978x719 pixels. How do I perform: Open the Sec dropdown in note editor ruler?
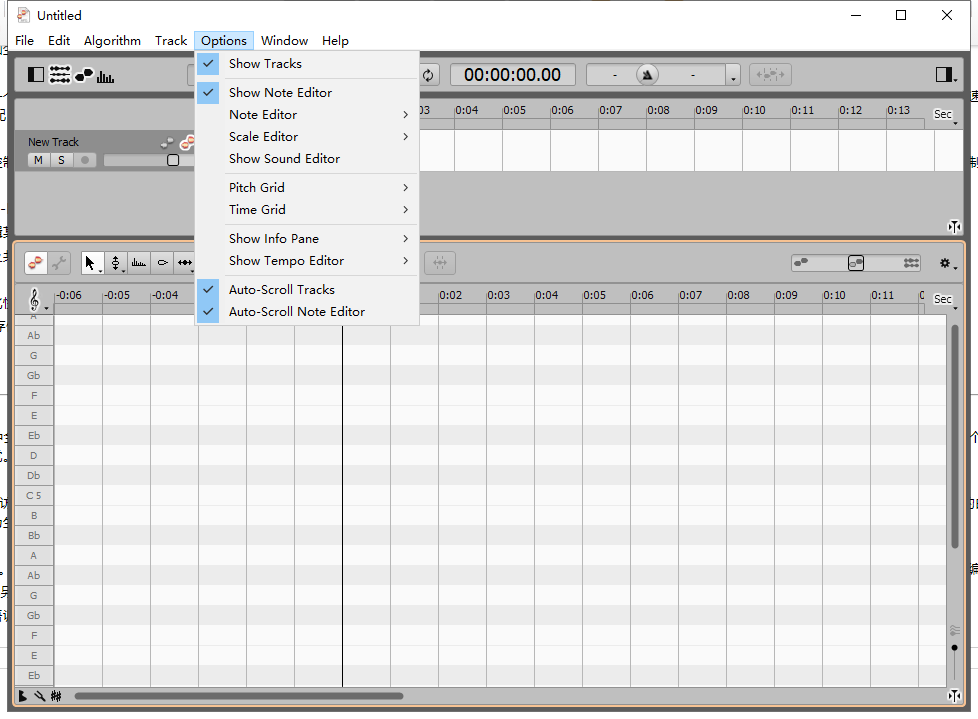click(945, 300)
